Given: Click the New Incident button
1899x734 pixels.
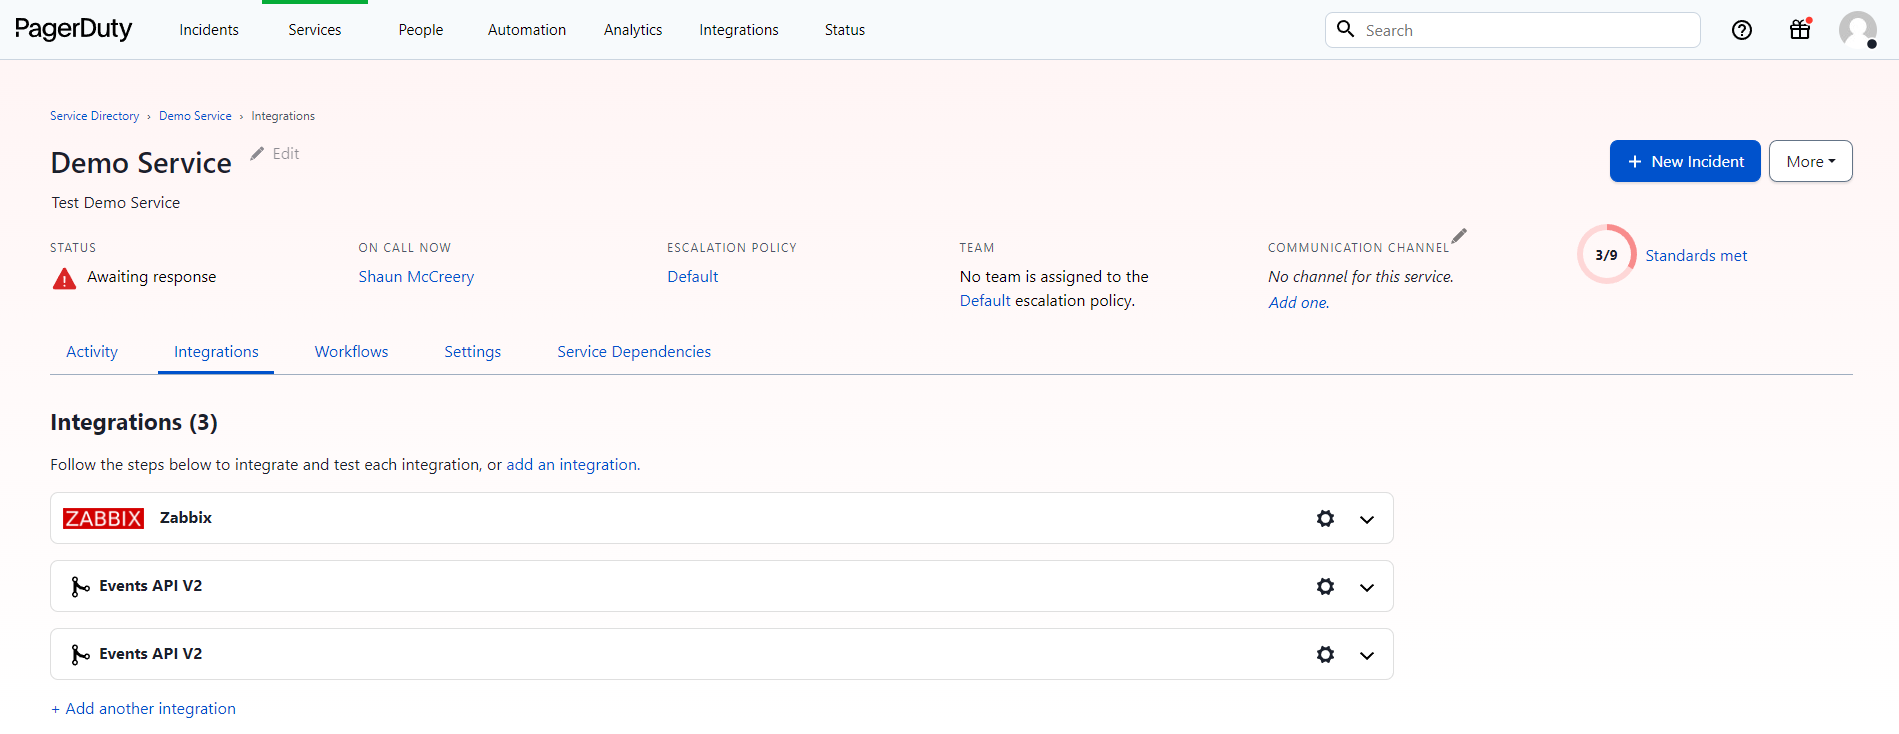Looking at the screenshot, I should point(1685,161).
